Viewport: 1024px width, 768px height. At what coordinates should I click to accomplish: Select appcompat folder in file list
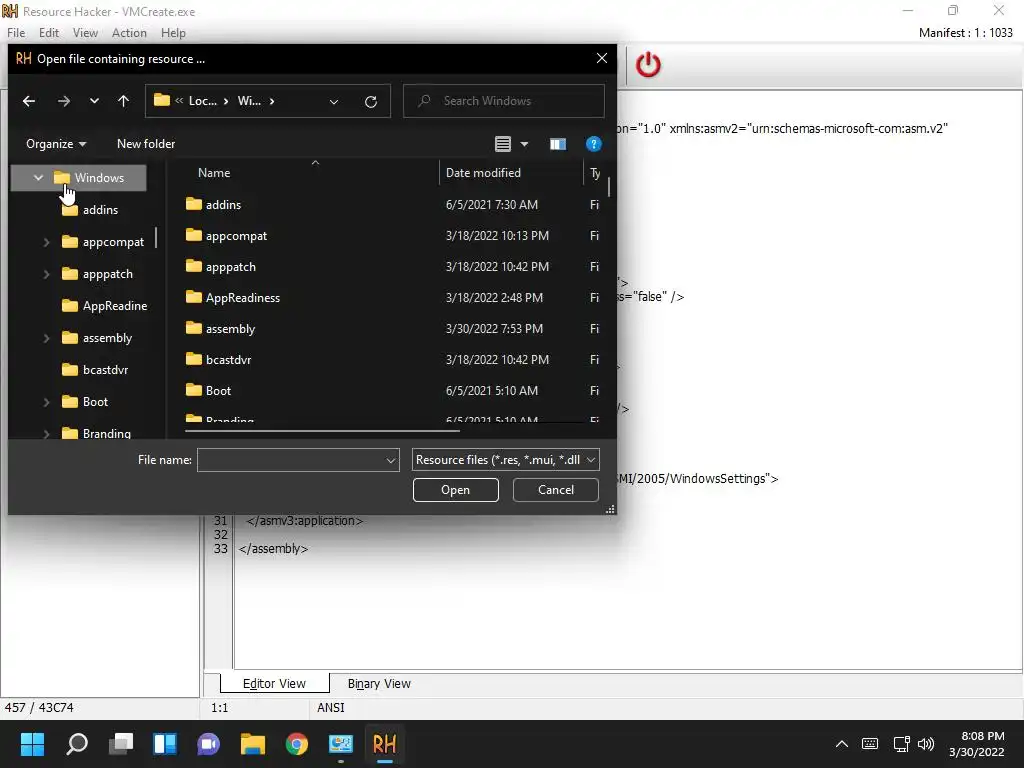226,236
